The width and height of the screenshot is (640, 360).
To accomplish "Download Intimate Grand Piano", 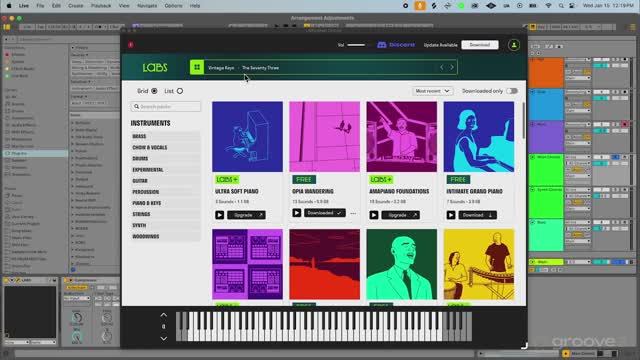I will pos(478,215).
